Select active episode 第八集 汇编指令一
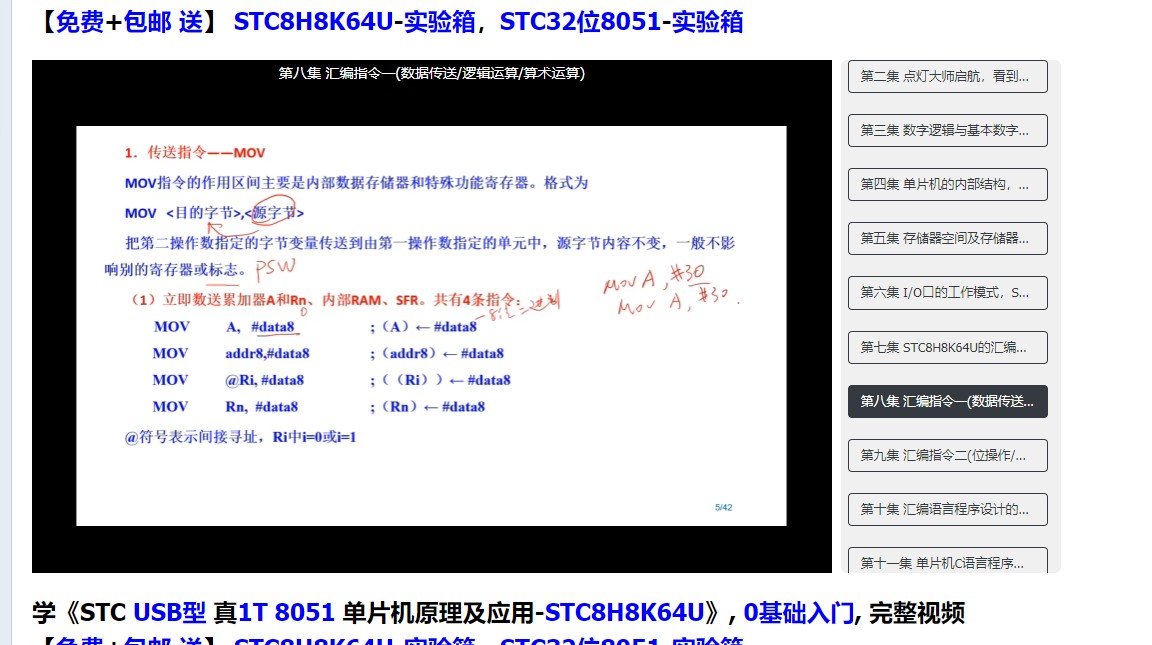Image resolution: width=1152 pixels, height=645 pixels. (x=947, y=402)
